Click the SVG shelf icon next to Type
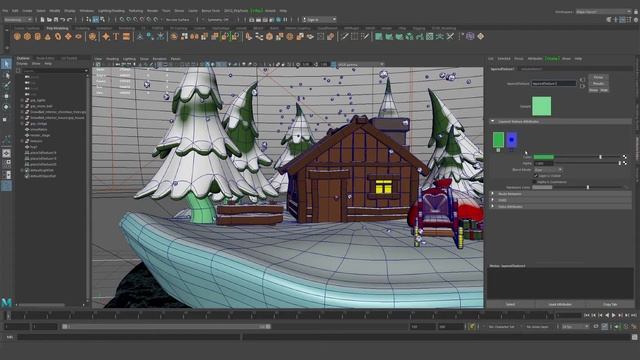 (x=126, y=36)
